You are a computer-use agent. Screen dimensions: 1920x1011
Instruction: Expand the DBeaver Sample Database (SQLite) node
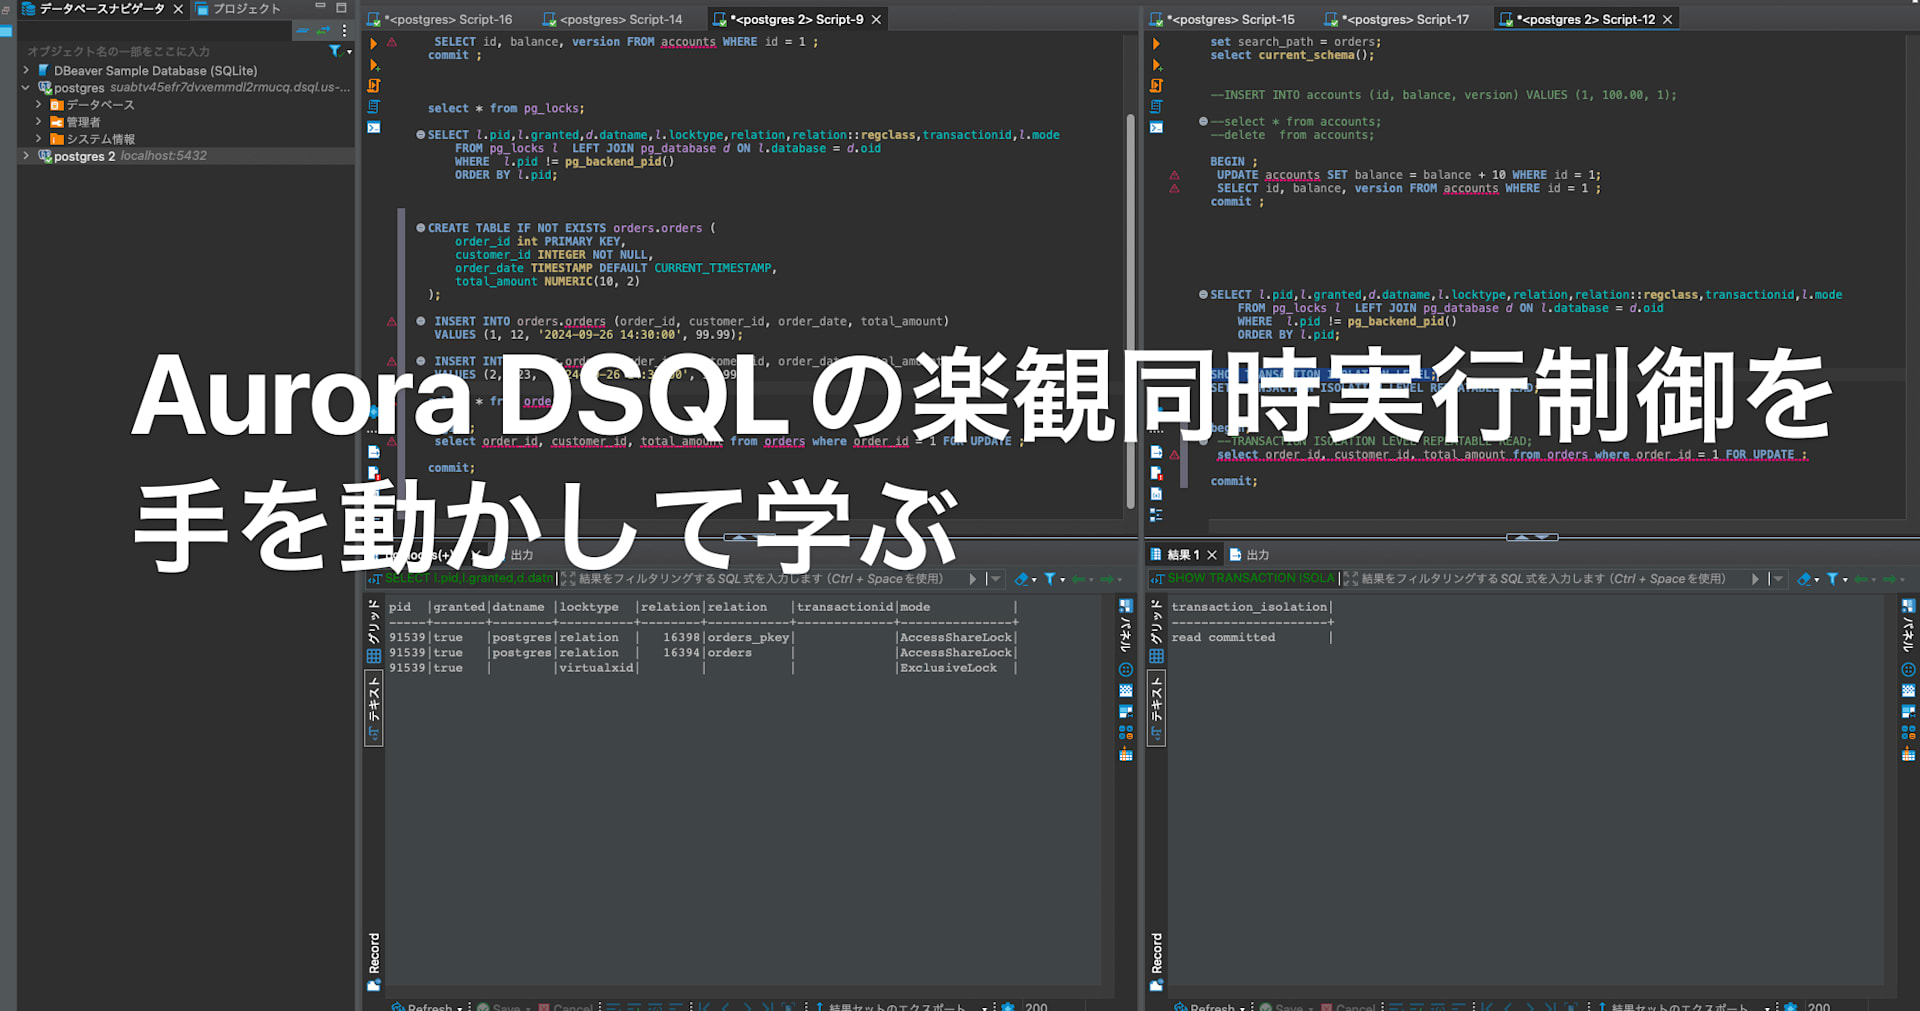[26, 71]
